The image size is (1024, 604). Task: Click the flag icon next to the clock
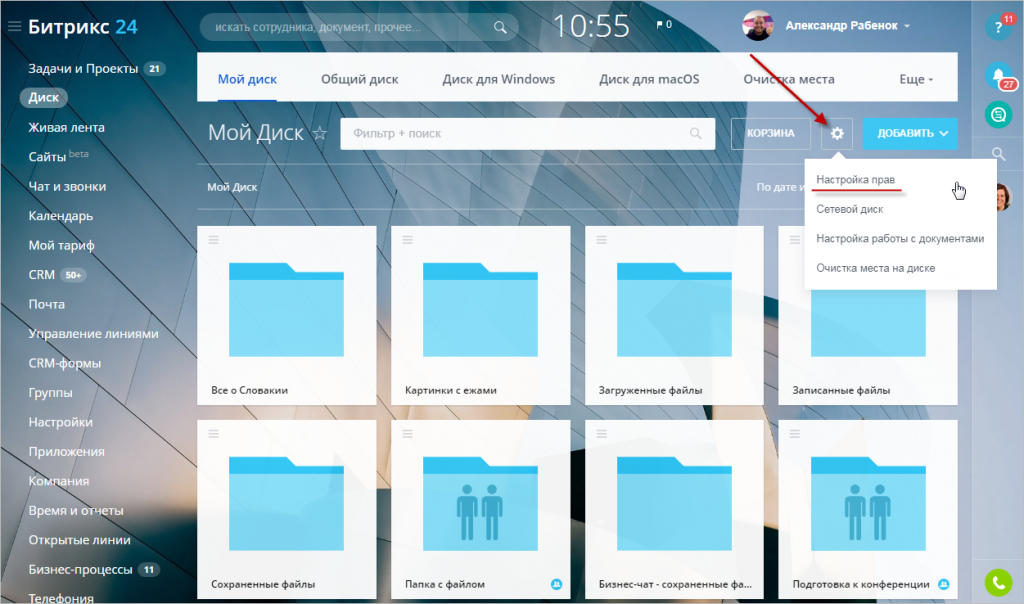tap(660, 25)
